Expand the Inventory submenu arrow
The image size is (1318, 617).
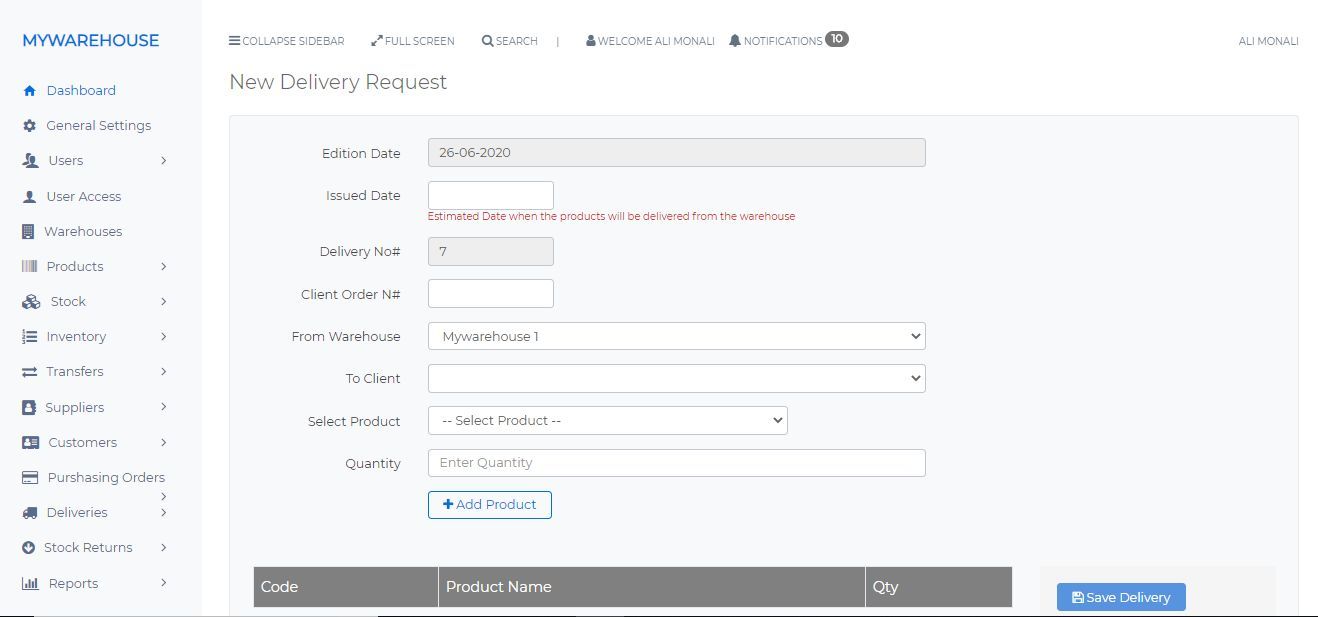(x=163, y=337)
